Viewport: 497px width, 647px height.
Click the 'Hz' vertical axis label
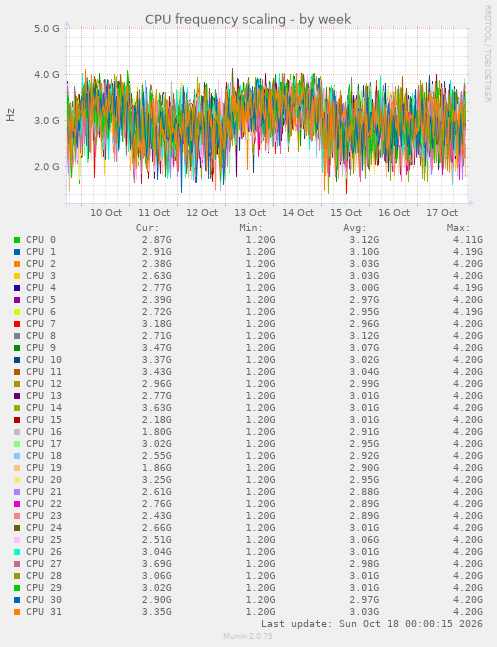[x=10, y=115]
